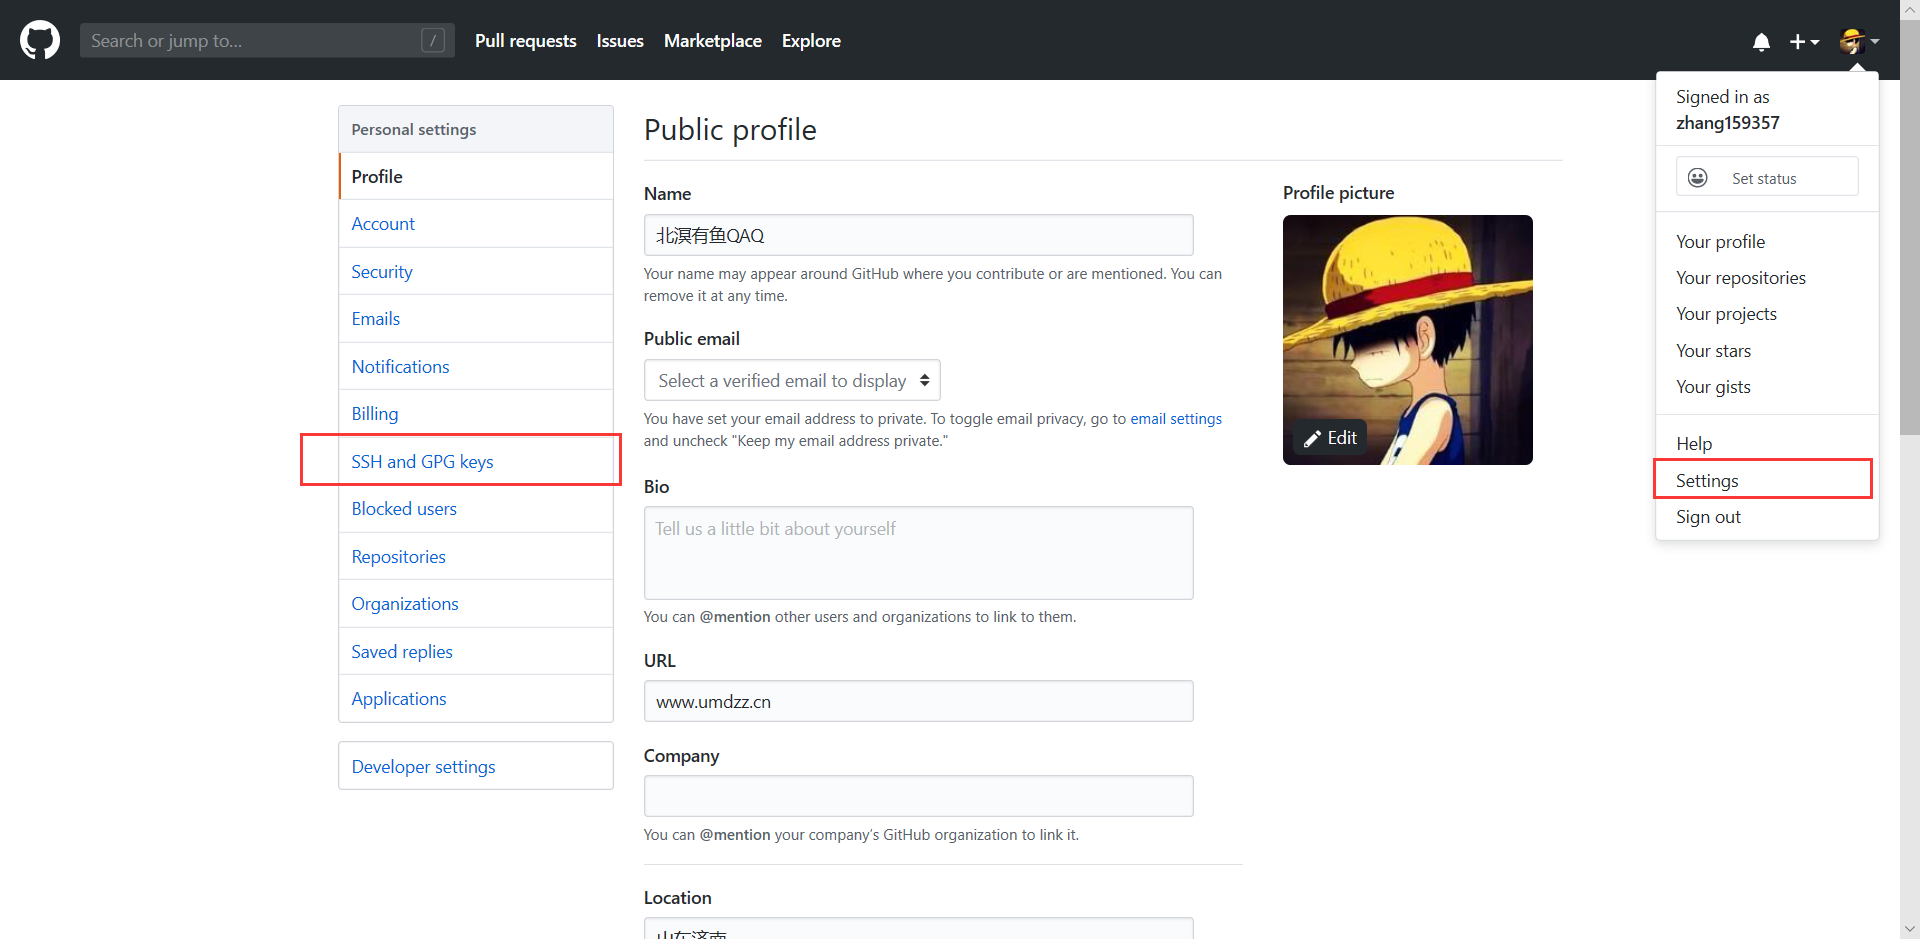The image size is (1920, 939).
Task: Click the username zhang159357 text
Action: (1727, 123)
